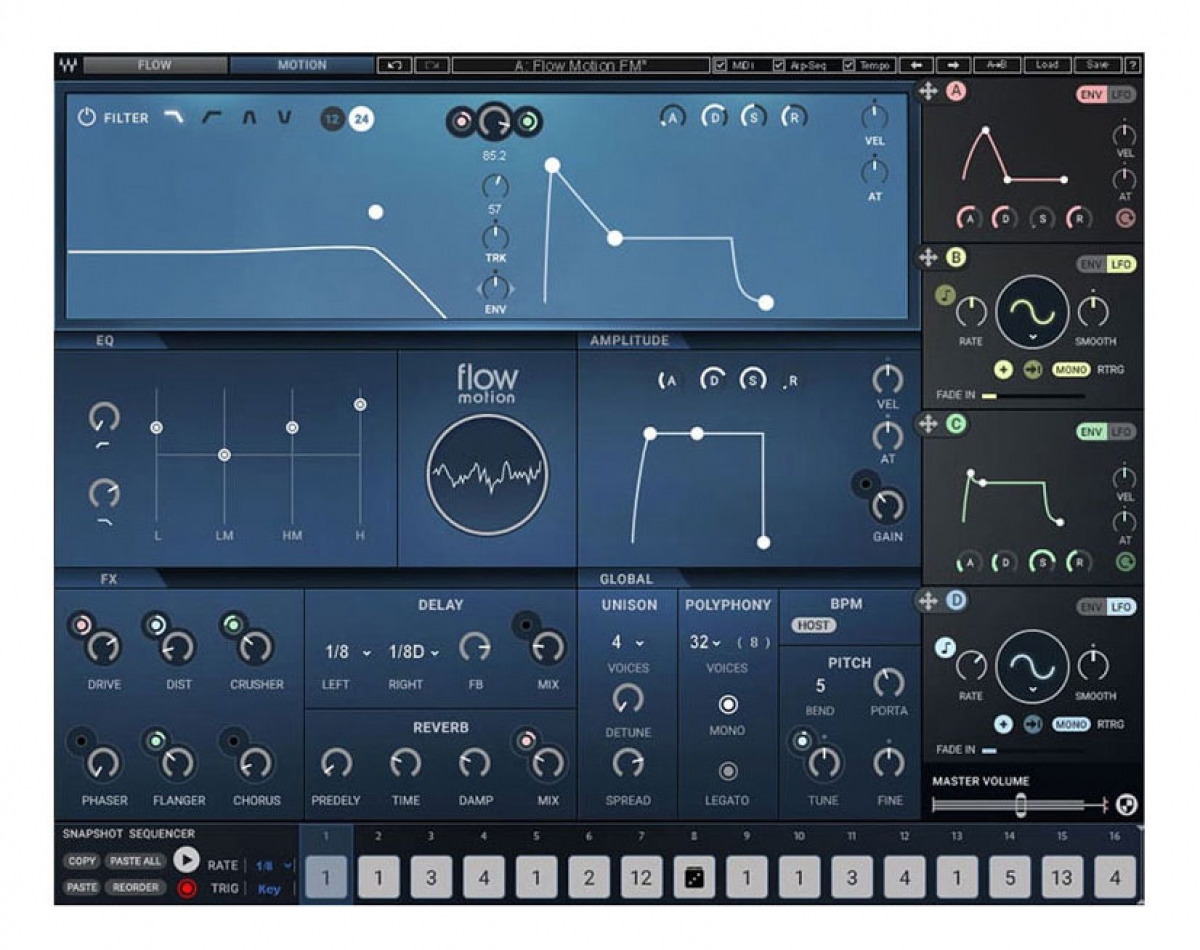Switch modulator D to ENV mode
The height and width of the screenshot is (950, 1200).
click(1091, 607)
